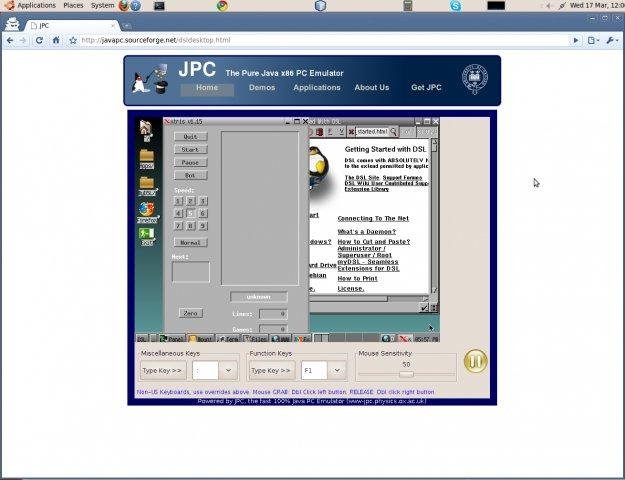Adjust the Mouse Sensitivity slider handle
Screen dimensions: 625x480
pyautogui.click(x=406, y=374)
